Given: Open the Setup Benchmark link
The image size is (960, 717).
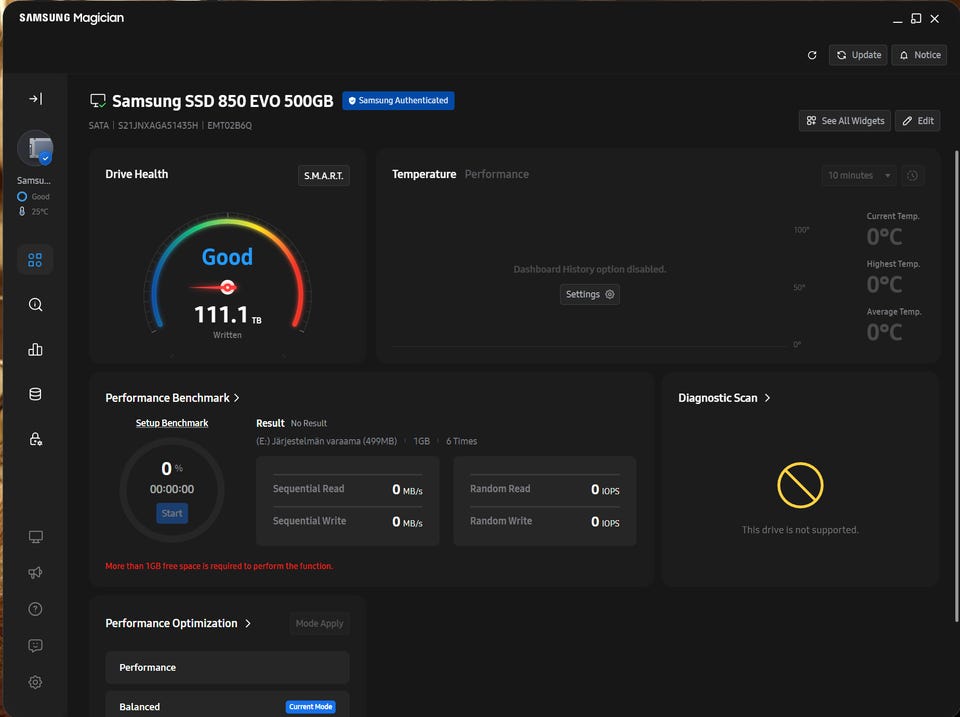Looking at the screenshot, I should coord(172,423).
